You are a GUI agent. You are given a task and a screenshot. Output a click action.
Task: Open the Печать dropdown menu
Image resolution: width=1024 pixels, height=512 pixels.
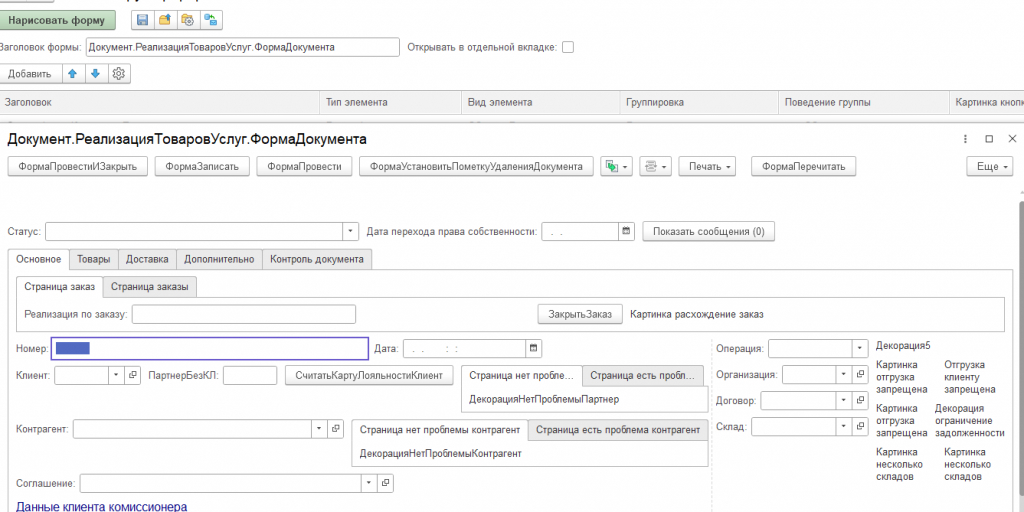(712, 166)
